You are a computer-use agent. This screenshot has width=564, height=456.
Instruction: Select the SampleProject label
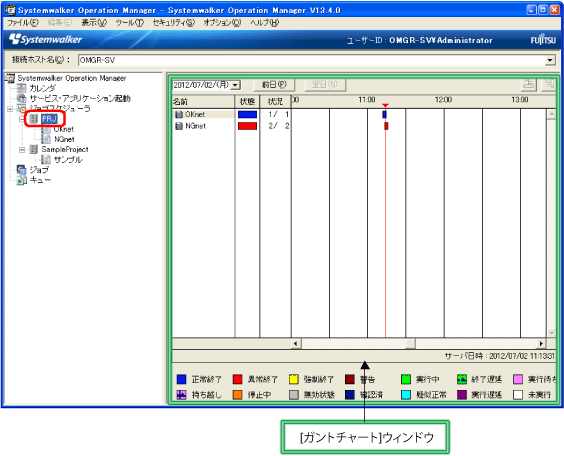[65, 149]
